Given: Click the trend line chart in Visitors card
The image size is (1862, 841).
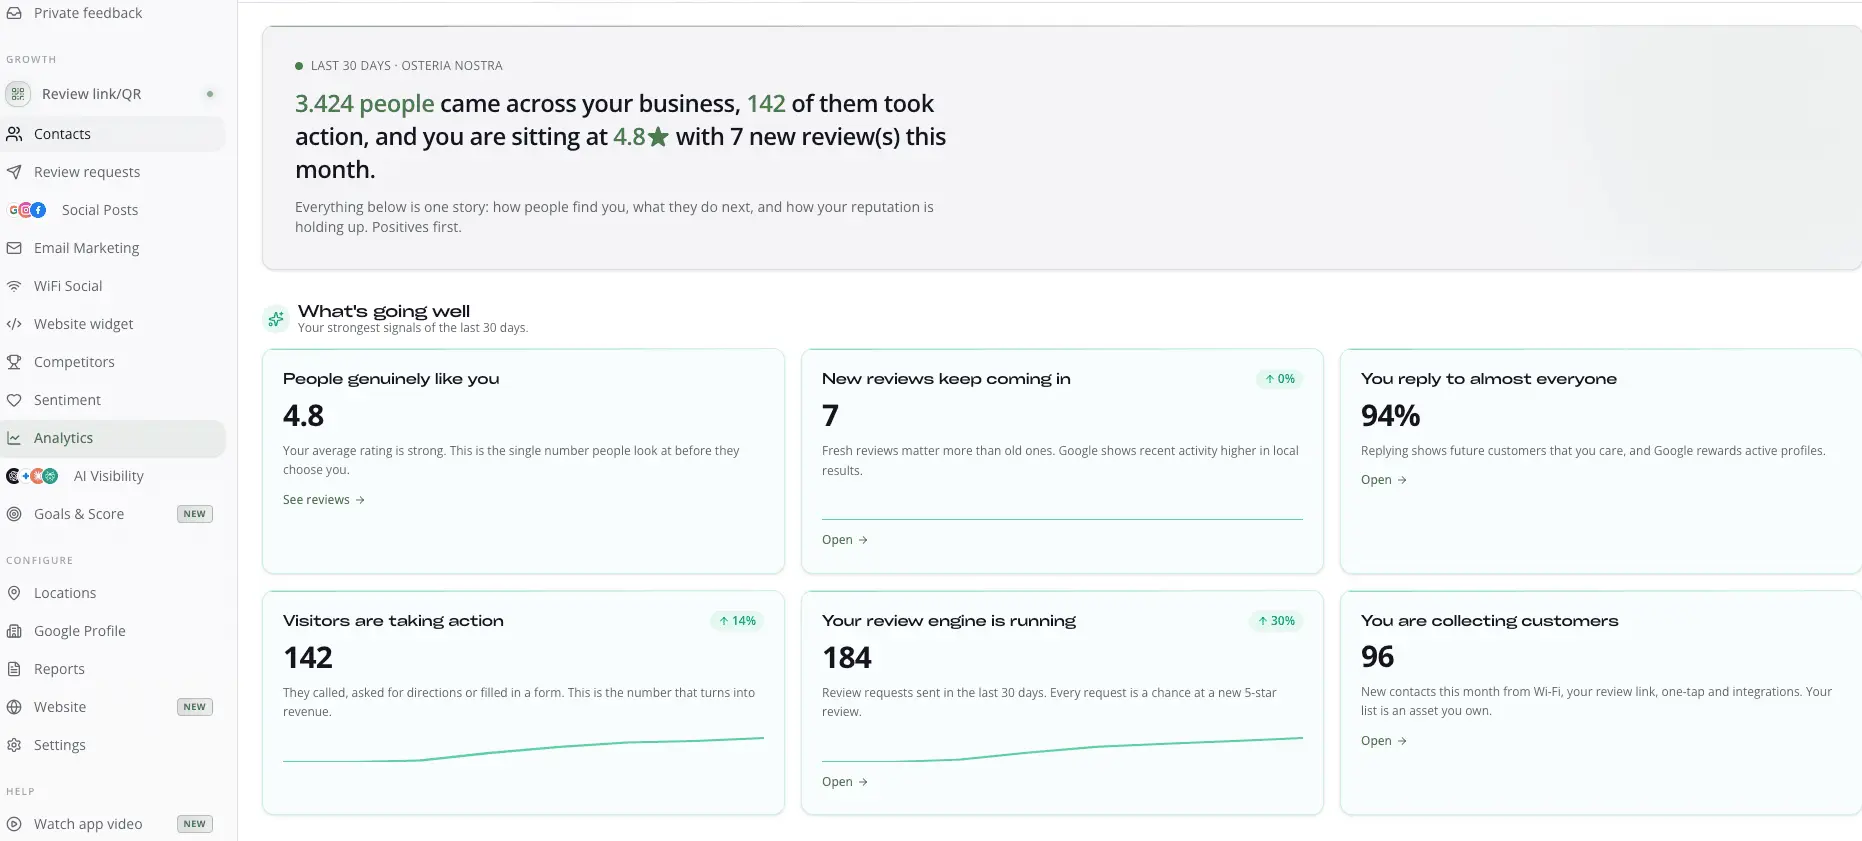Looking at the screenshot, I should coord(523,750).
